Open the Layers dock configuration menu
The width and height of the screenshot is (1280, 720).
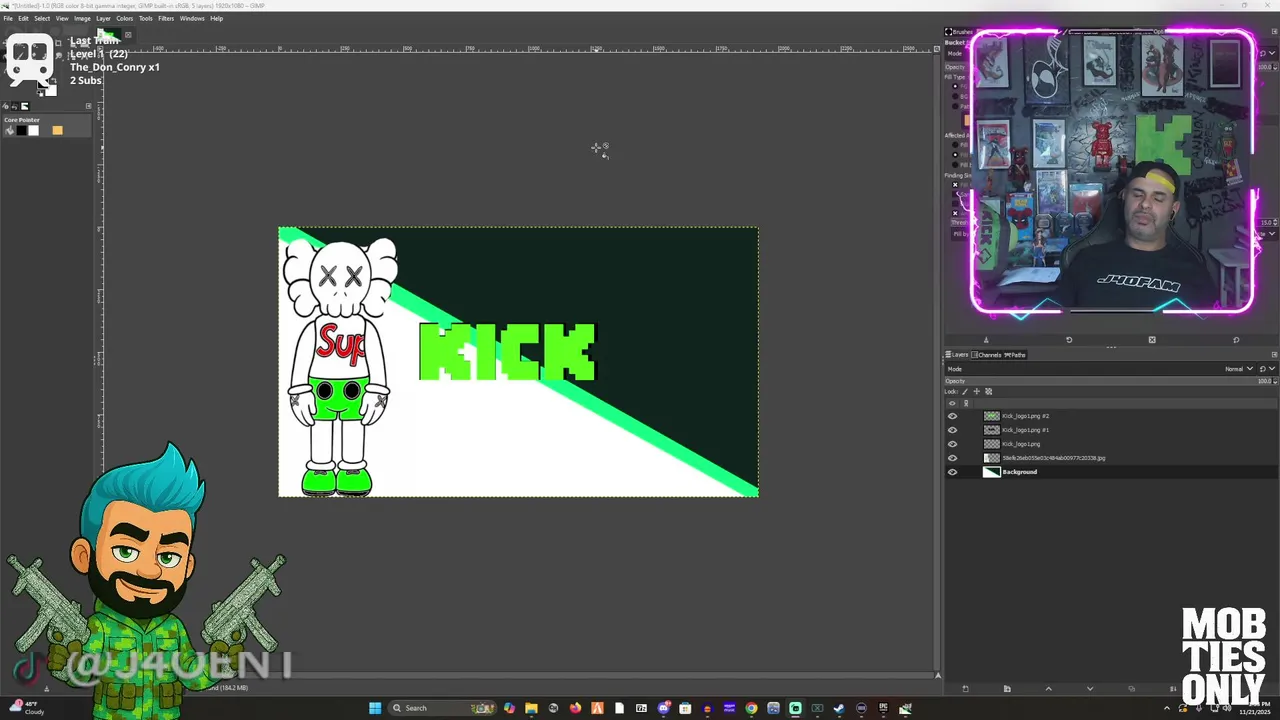click(x=1273, y=355)
